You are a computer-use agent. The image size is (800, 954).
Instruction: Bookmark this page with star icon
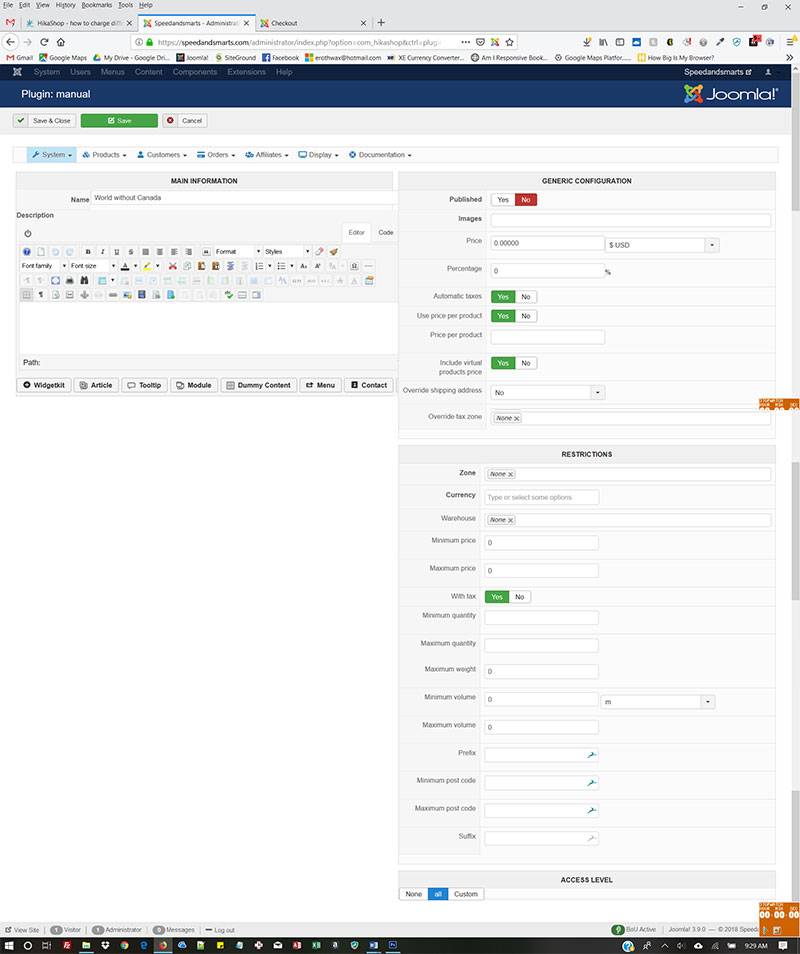pos(510,42)
